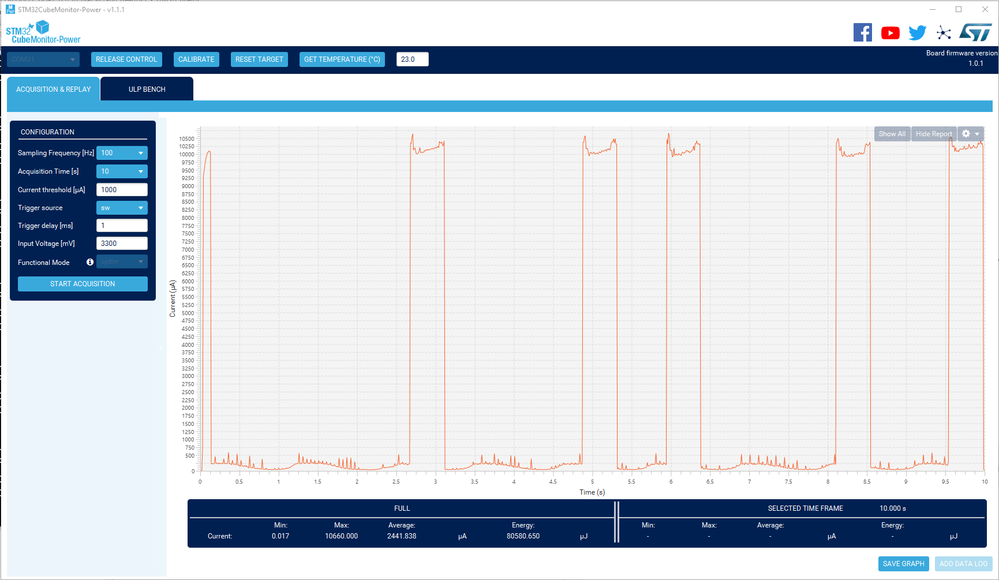Image resolution: width=999 pixels, height=580 pixels.
Task: Select the ACQUISITION & REPLAY tab
Action: (54, 89)
